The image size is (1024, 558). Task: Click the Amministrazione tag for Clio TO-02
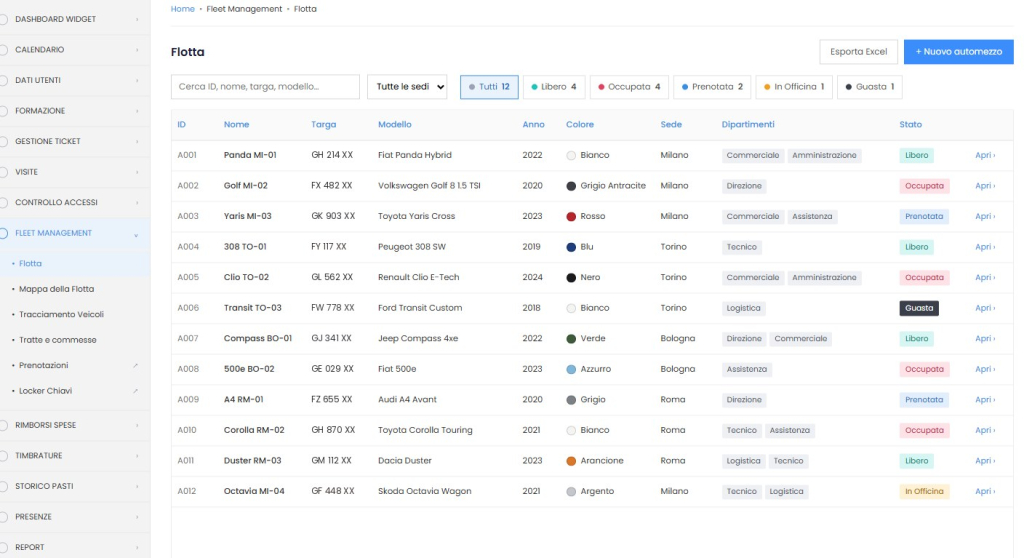click(x=824, y=278)
